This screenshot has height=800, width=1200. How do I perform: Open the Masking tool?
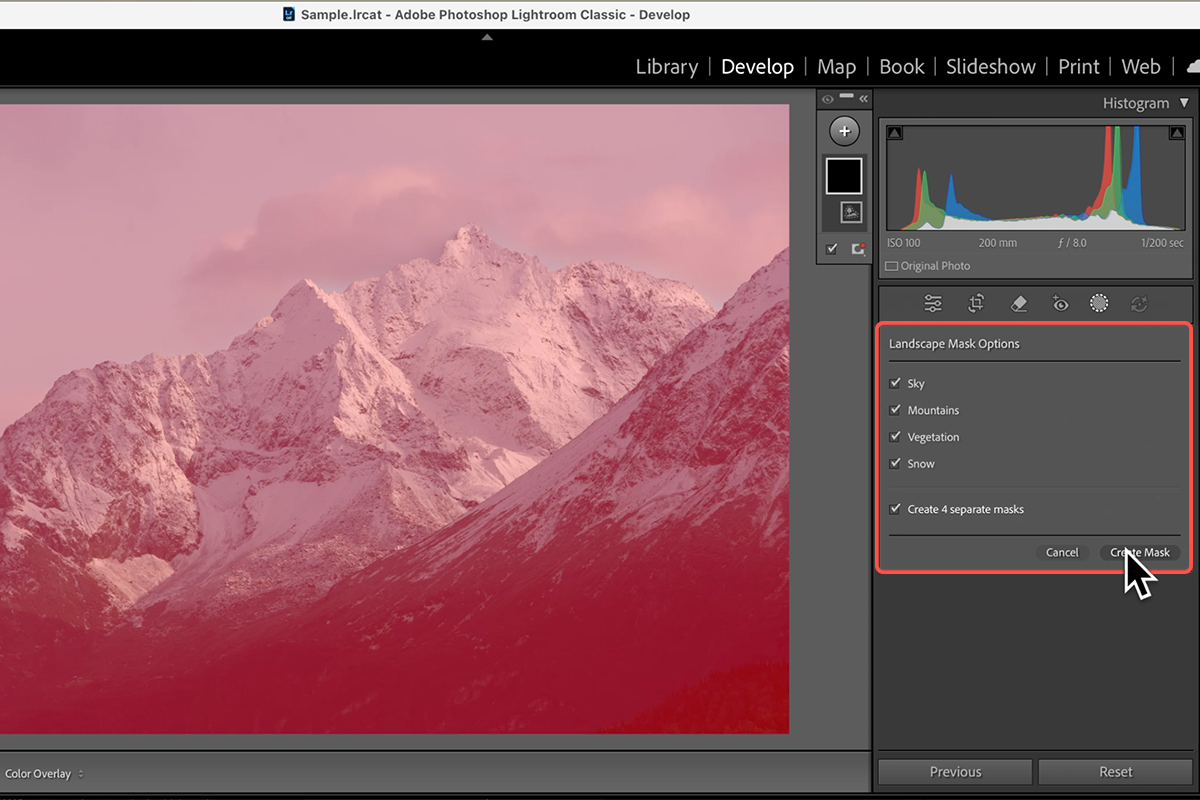(1099, 303)
